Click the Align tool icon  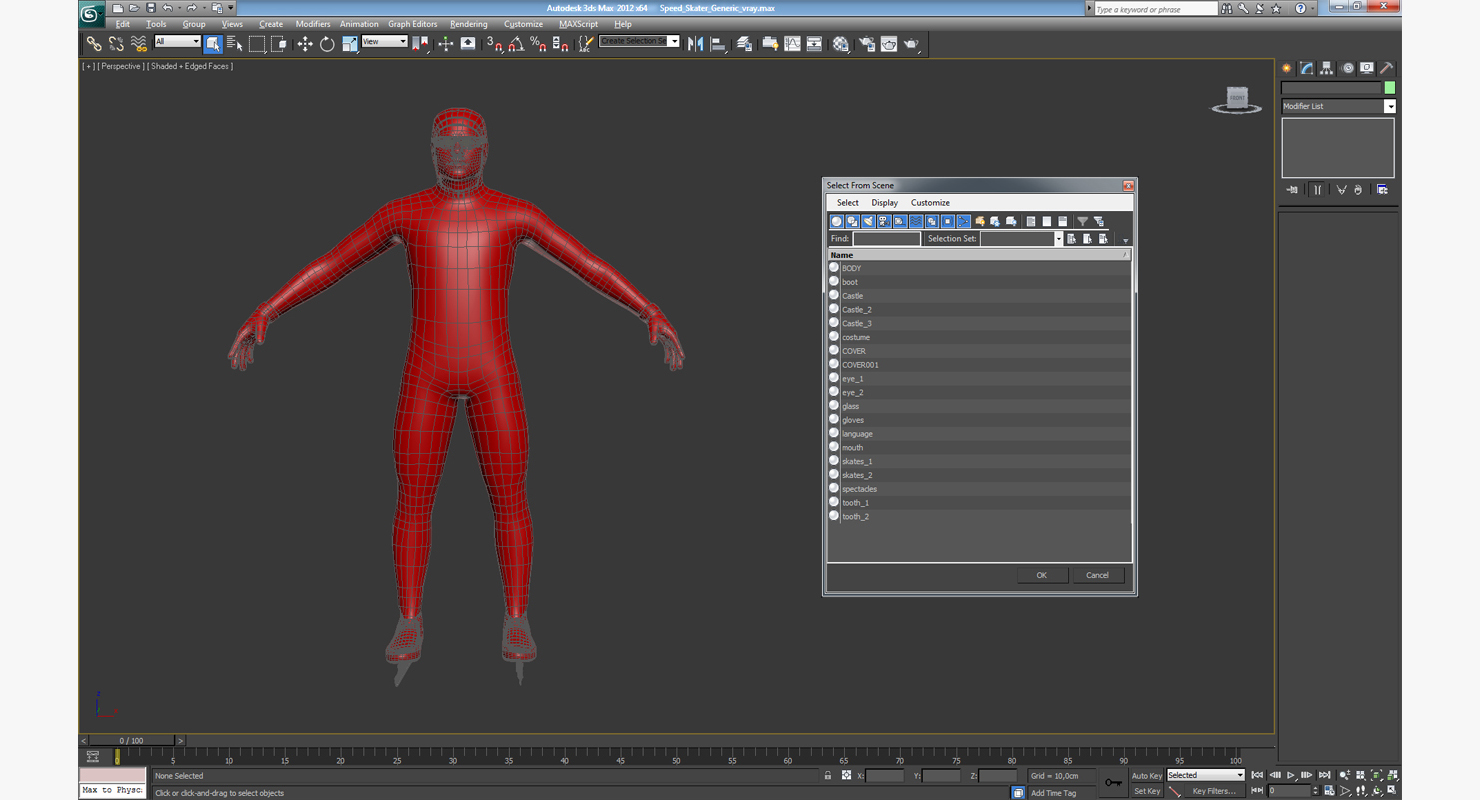click(718, 43)
